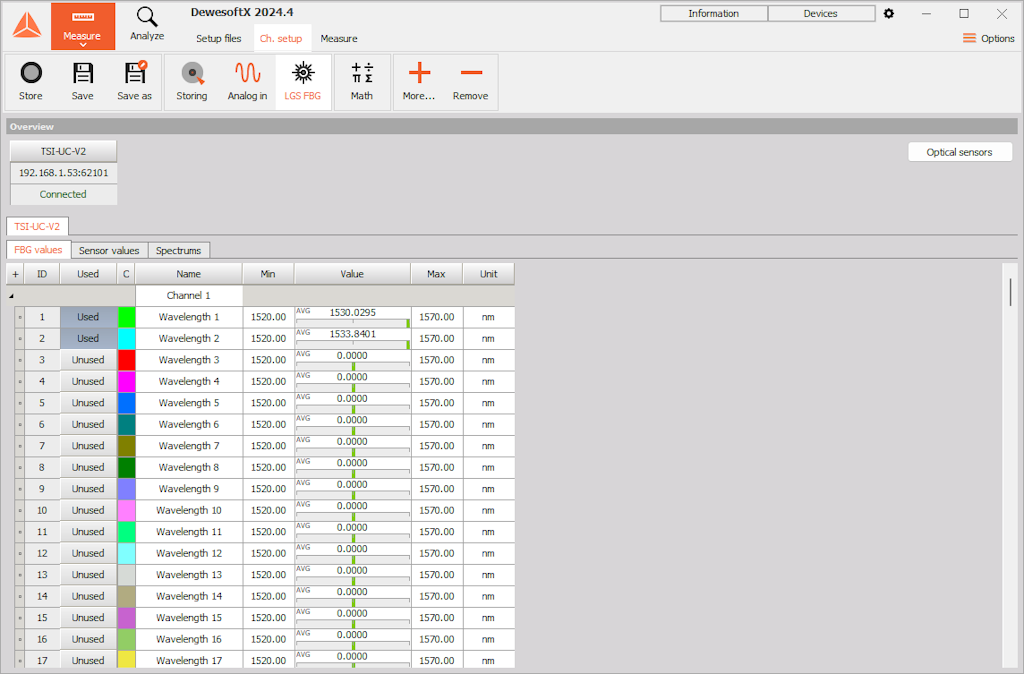Change Wavelength 4 magenta color swatch
This screenshot has height=674, width=1024.
(x=127, y=381)
